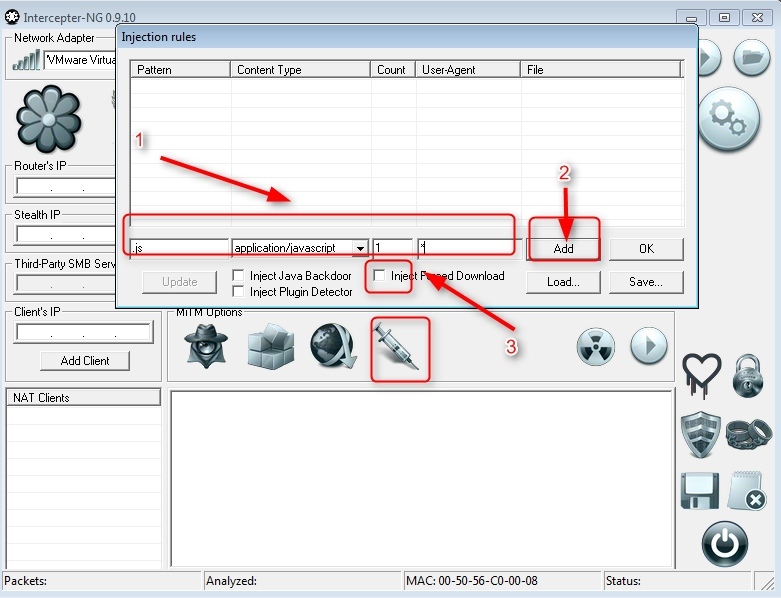The width and height of the screenshot is (781, 598).
Task: Sort by the Pattern column header
Action: [x=180, y=70]
